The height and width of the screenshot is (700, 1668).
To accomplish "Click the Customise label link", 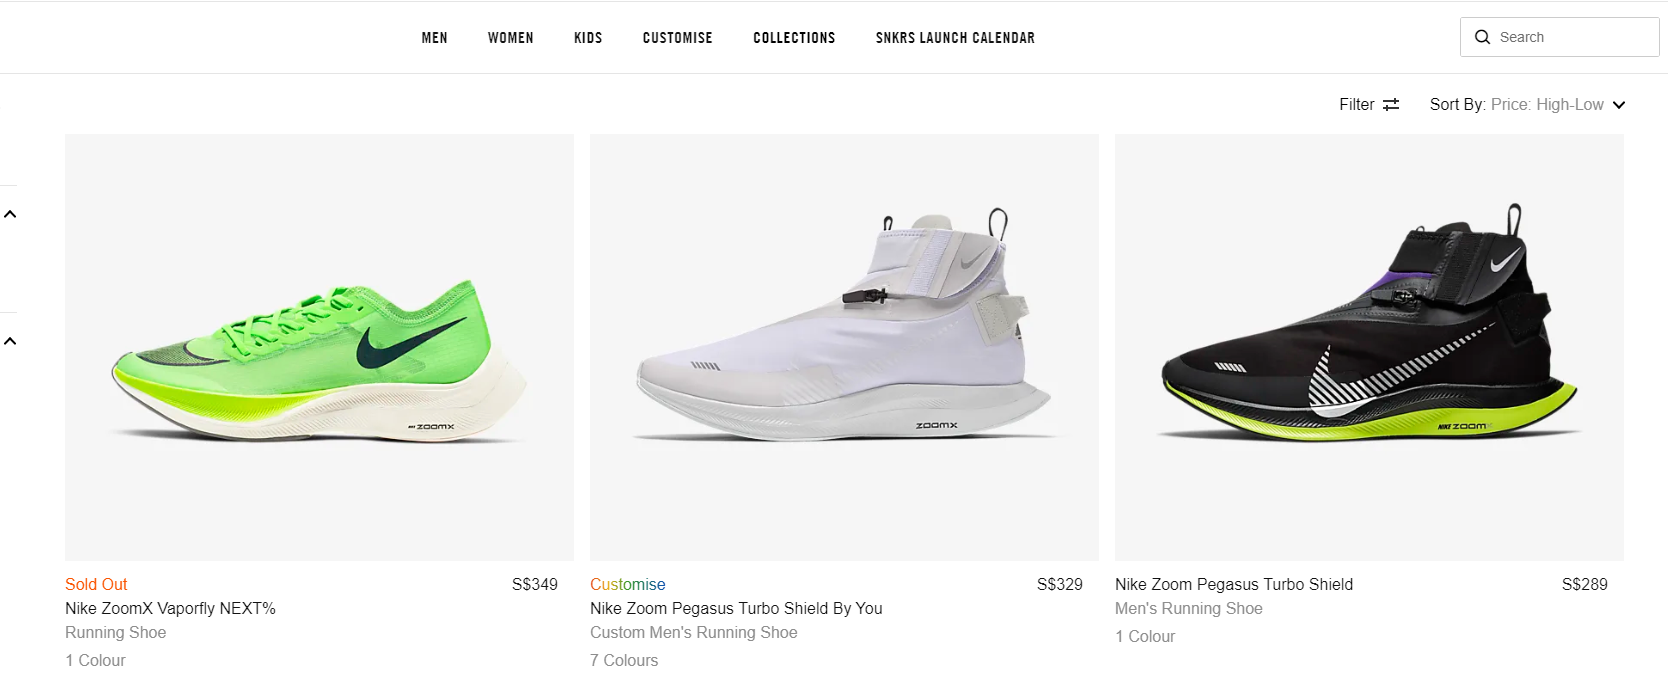I will (627, 584).
